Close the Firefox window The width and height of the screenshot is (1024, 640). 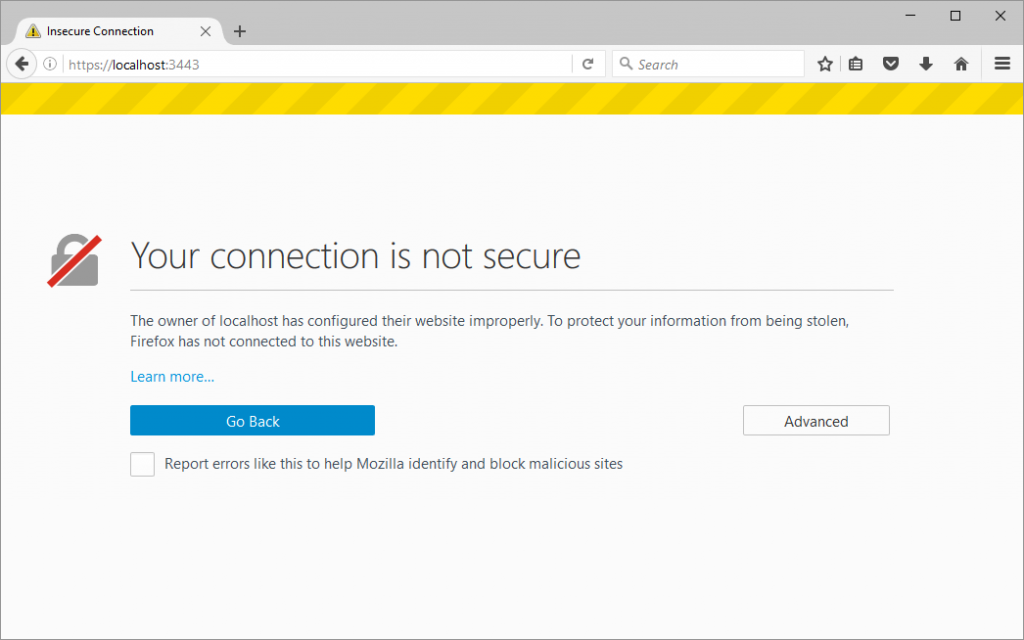[1000, 16]
